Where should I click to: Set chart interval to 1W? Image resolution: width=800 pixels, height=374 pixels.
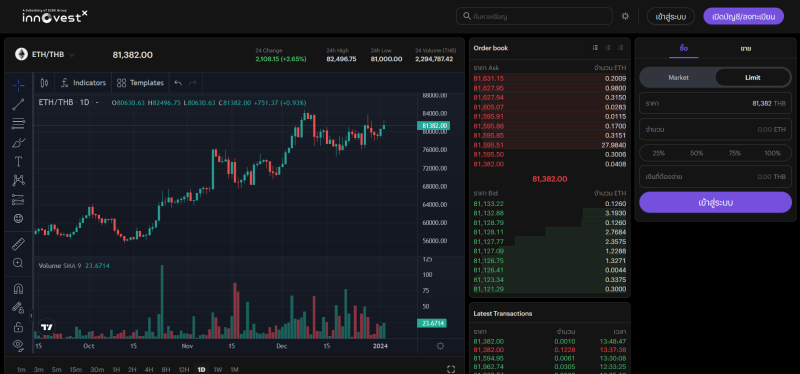(x=218, y=369)
